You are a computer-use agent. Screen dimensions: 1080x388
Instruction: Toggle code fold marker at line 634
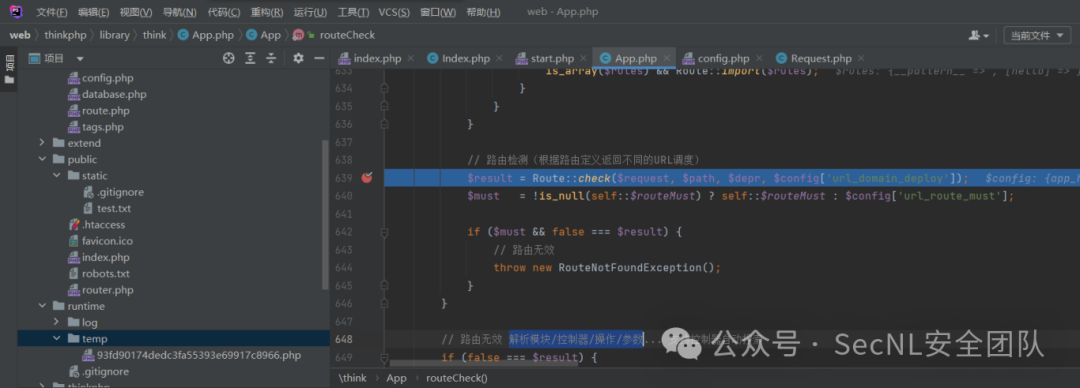pos(384,88)
